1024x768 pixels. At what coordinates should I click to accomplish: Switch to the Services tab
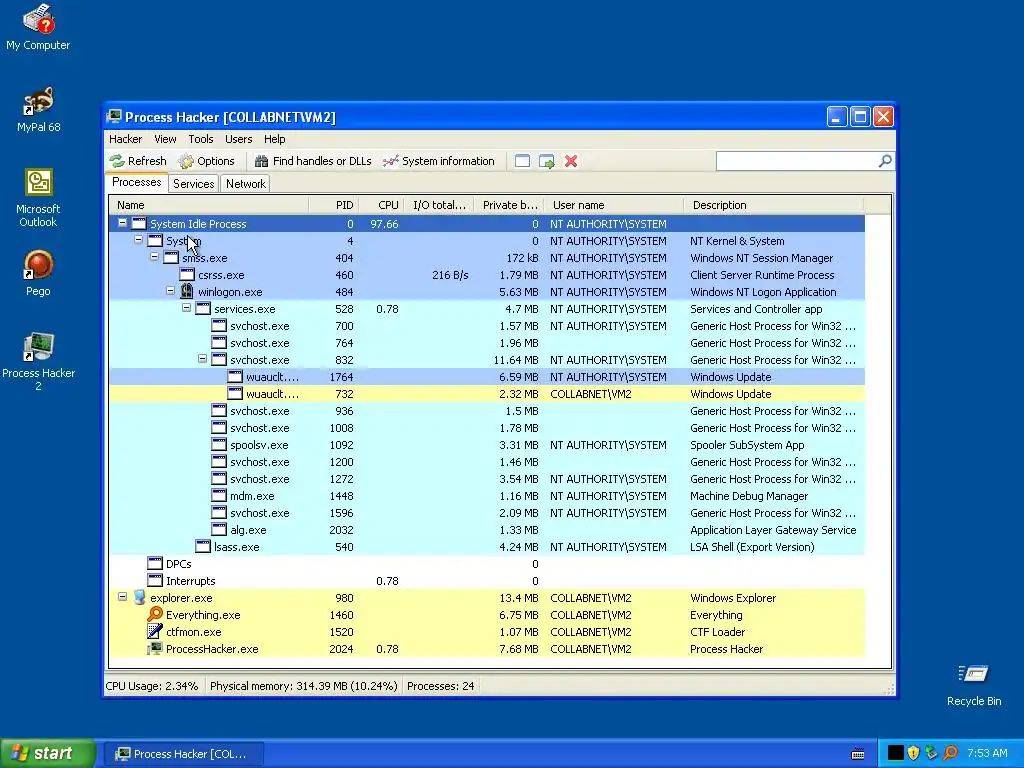pyautogui.click(x=193, y=184)
